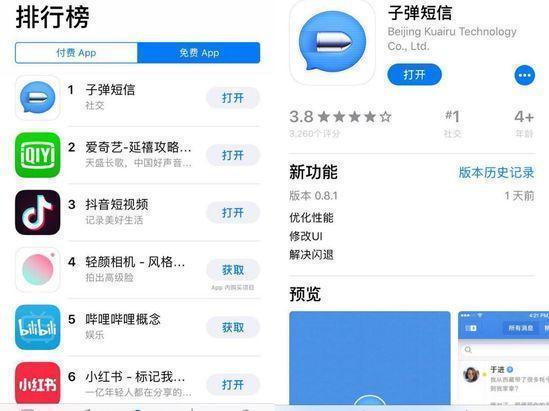The height and width of the screenshot is (411, 549).
Task: Open 小红书 with its 打开 button
Action: [233, 385]
